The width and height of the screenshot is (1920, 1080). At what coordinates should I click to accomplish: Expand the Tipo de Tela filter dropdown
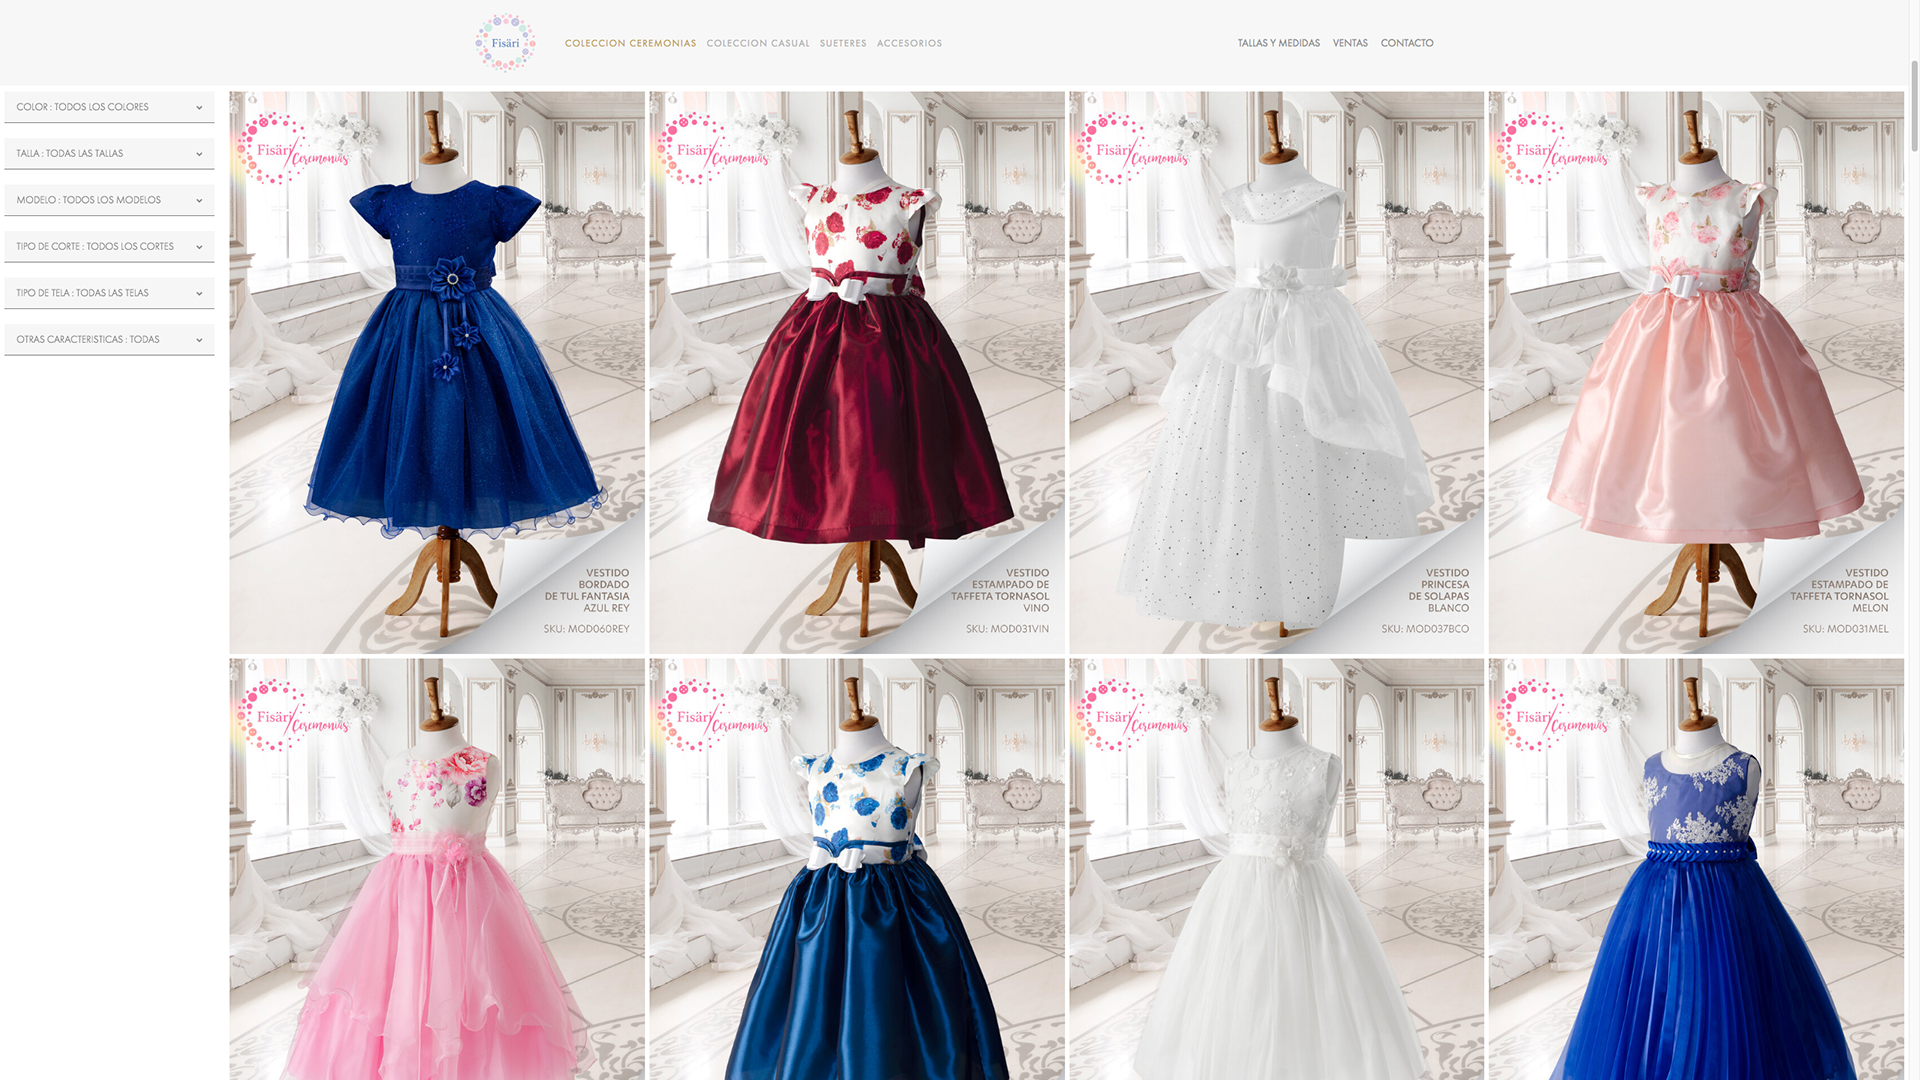point(109,293)
